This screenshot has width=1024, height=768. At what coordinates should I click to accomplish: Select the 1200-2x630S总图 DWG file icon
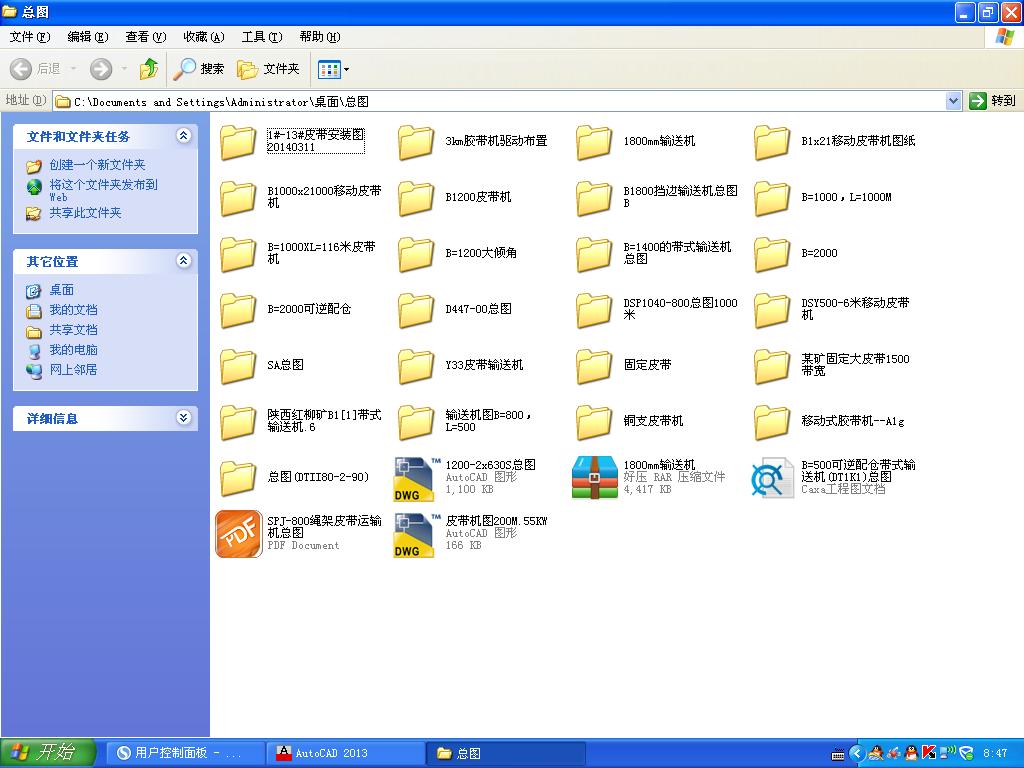417,479
